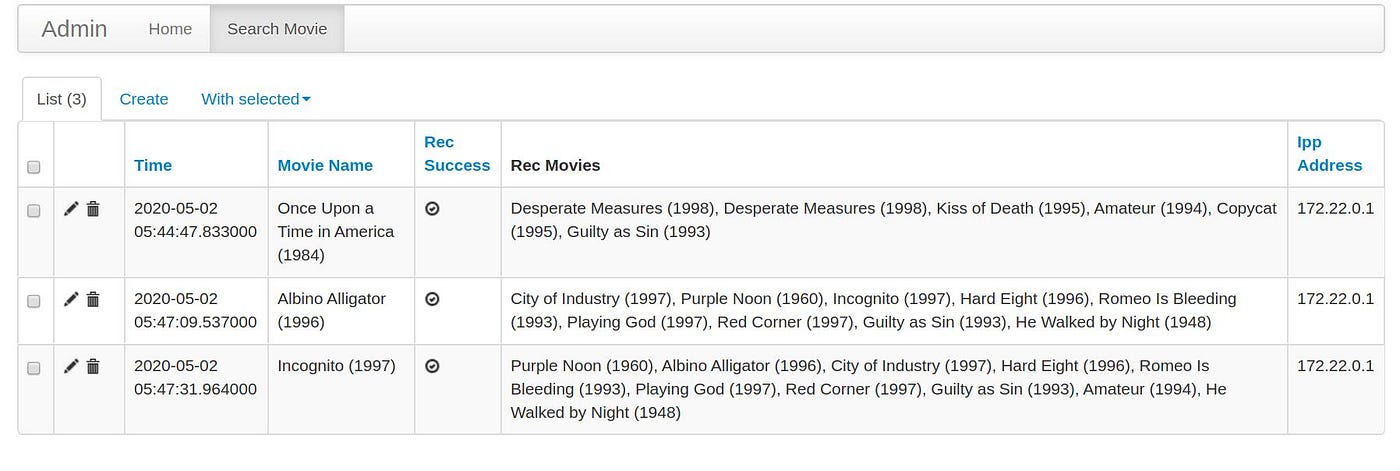
Task: Delete the Incognito (1997) record
Action: (x=93, y=367)
